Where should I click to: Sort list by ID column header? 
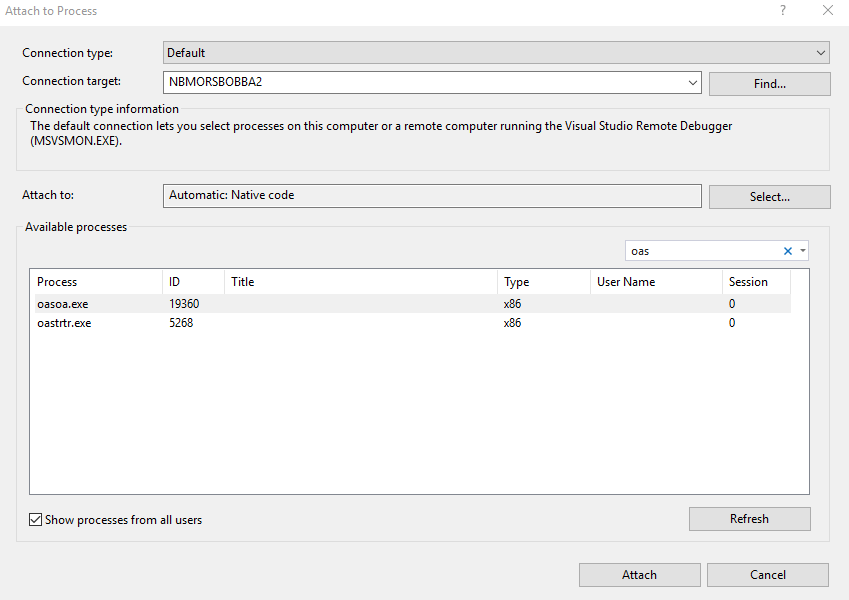coord(192,282)
